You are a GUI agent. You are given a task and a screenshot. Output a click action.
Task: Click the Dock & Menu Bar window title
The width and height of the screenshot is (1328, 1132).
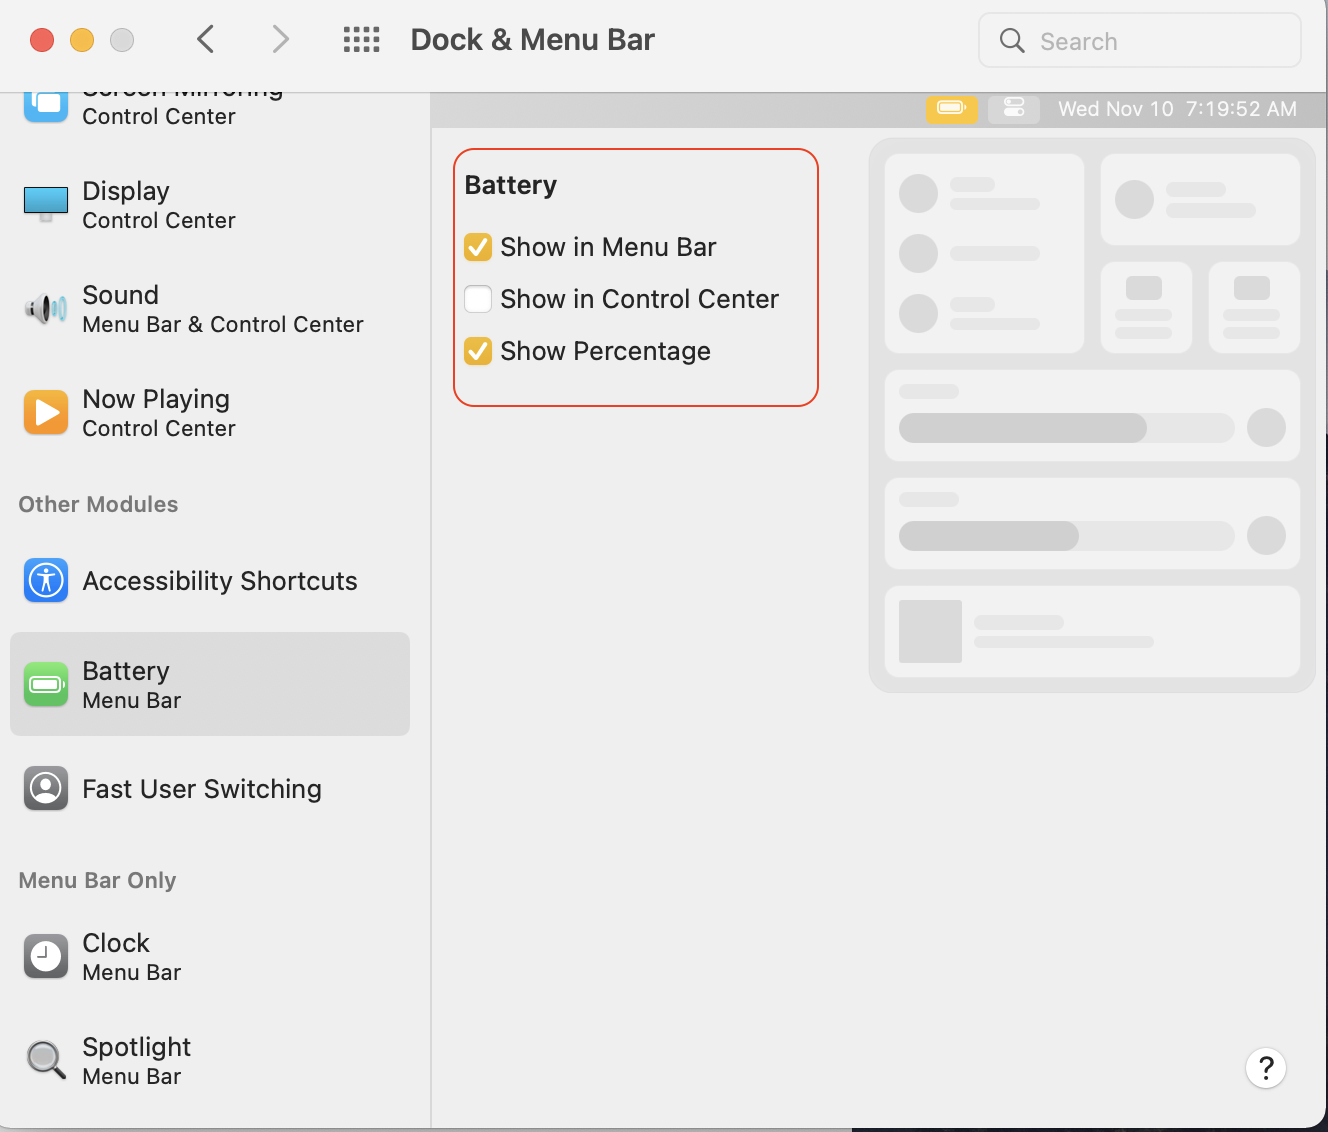(533, 40)
